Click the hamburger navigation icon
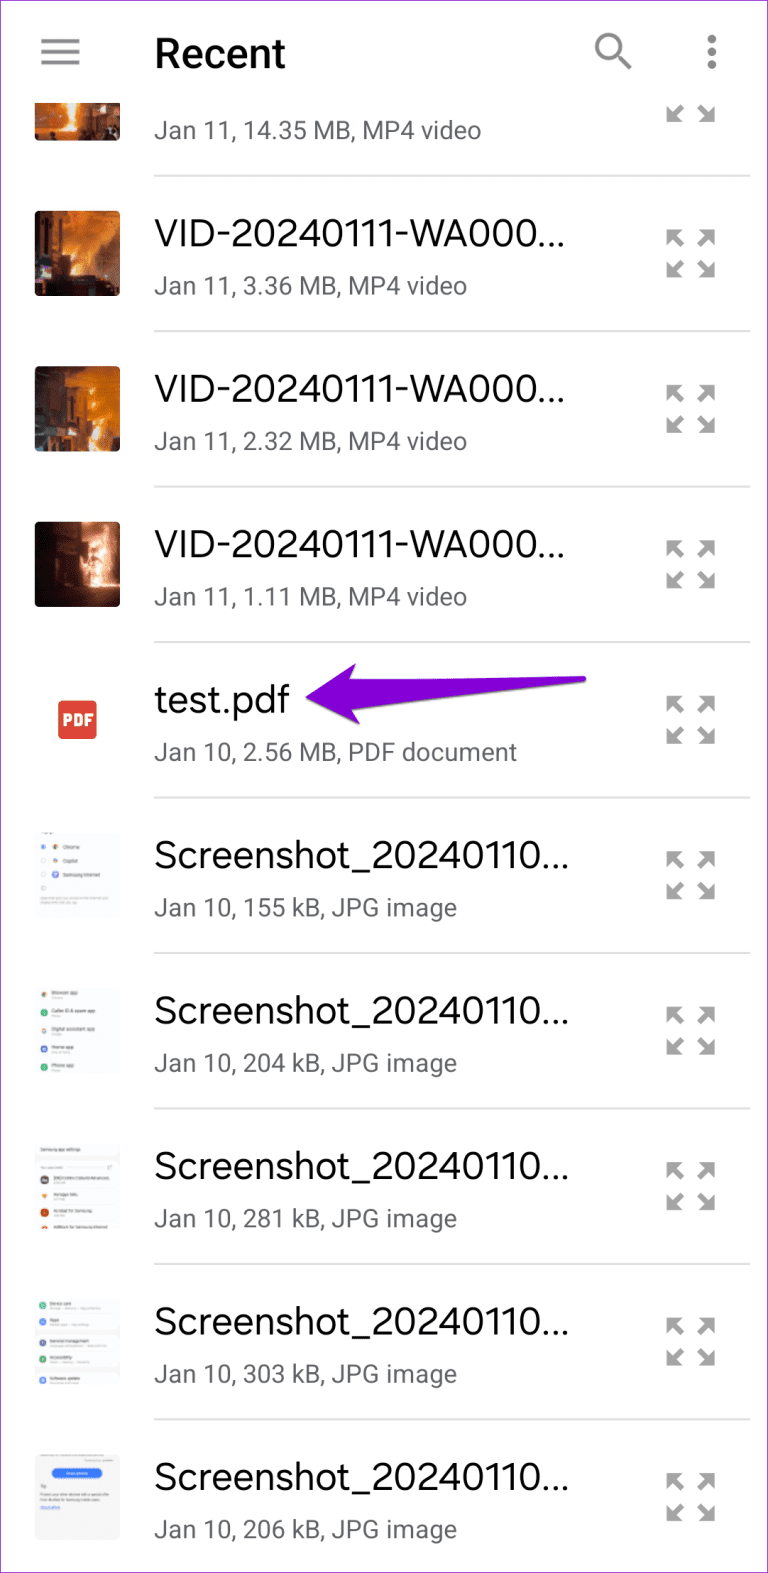The image size is (768, 1573). click(60, 51)
